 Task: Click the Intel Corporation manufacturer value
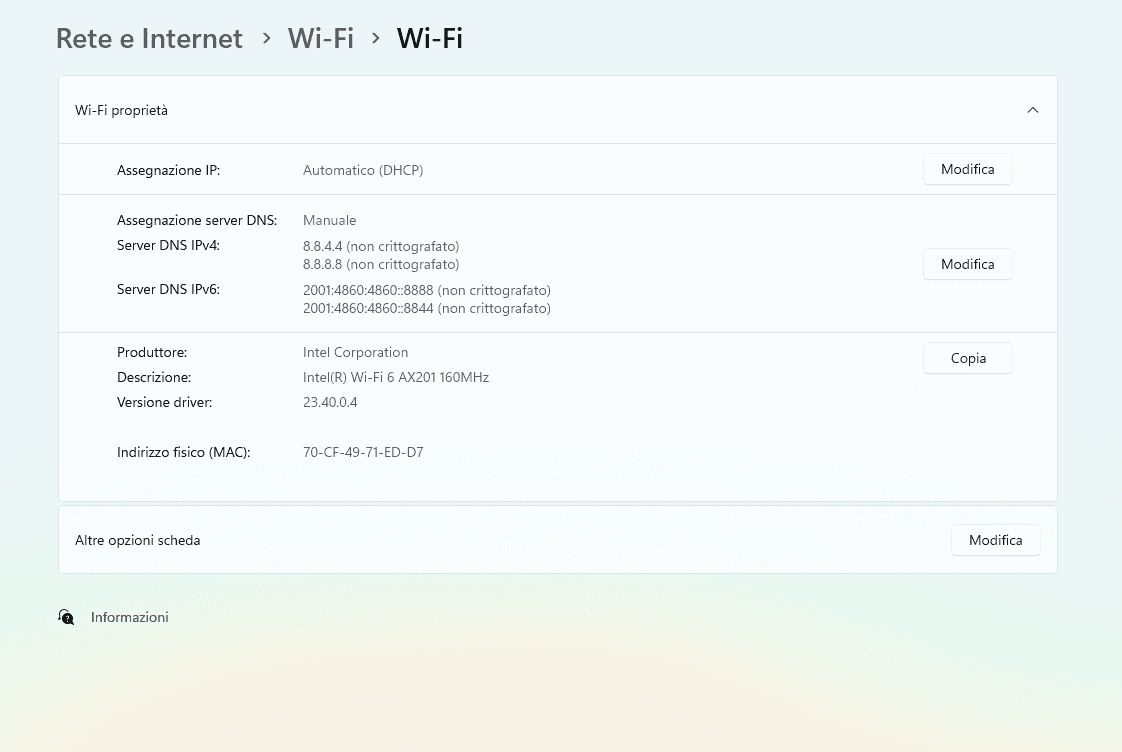(356, 352)
